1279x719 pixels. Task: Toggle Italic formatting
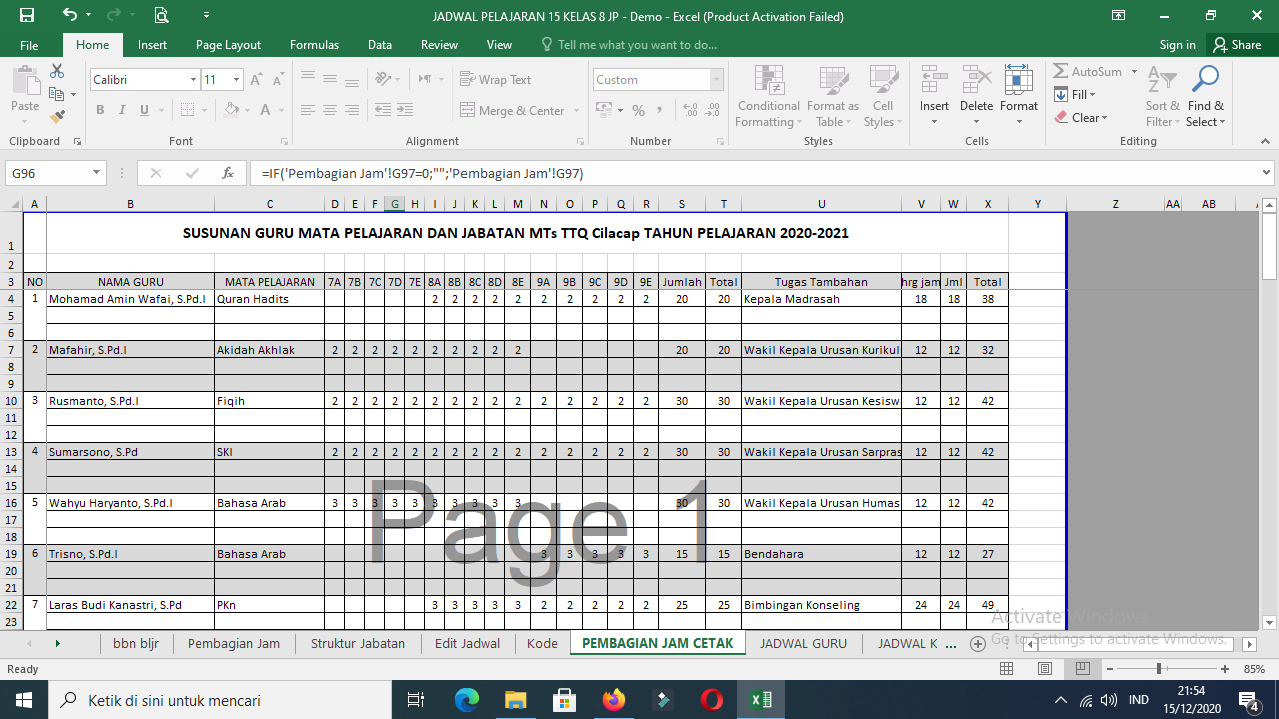pos(122,110)
